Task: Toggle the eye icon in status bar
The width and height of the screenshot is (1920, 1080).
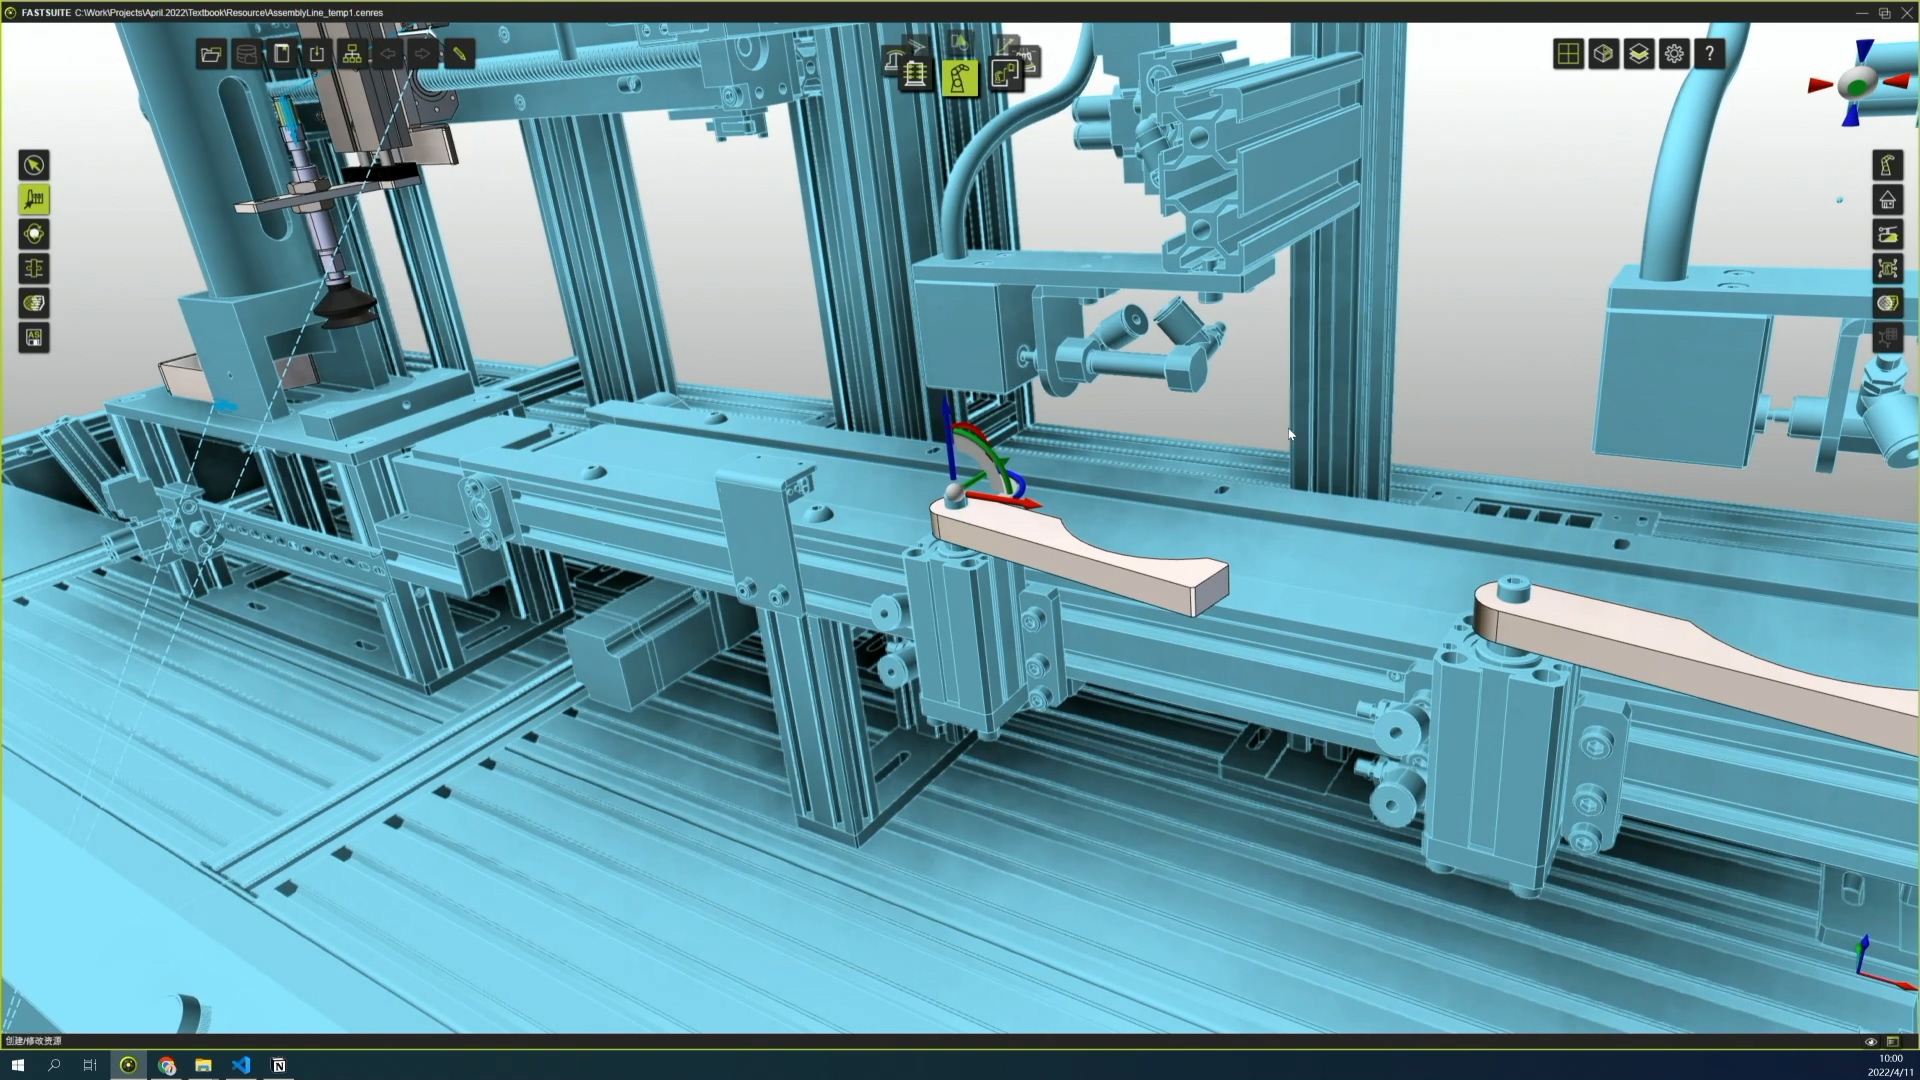Action: [x=1871, y=1041]
